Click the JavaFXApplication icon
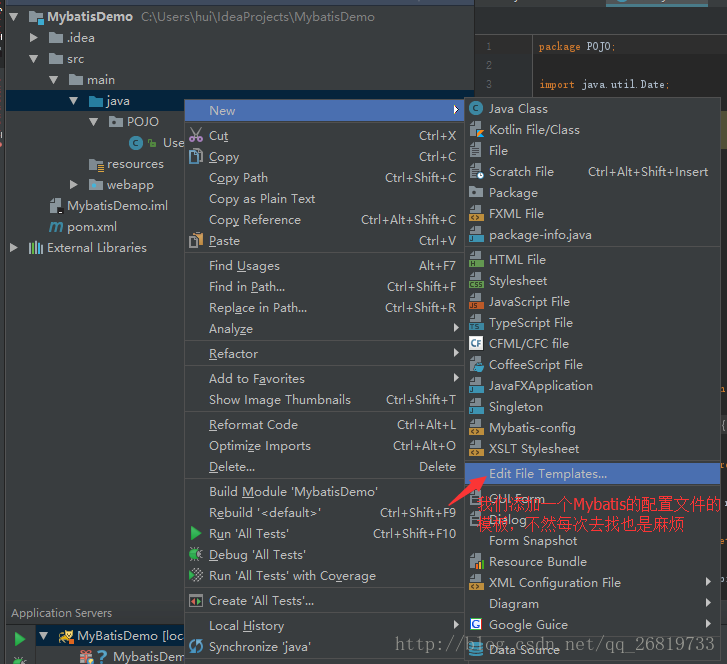Viewport: 727px width, 664px height. click(x=476, y=385)
